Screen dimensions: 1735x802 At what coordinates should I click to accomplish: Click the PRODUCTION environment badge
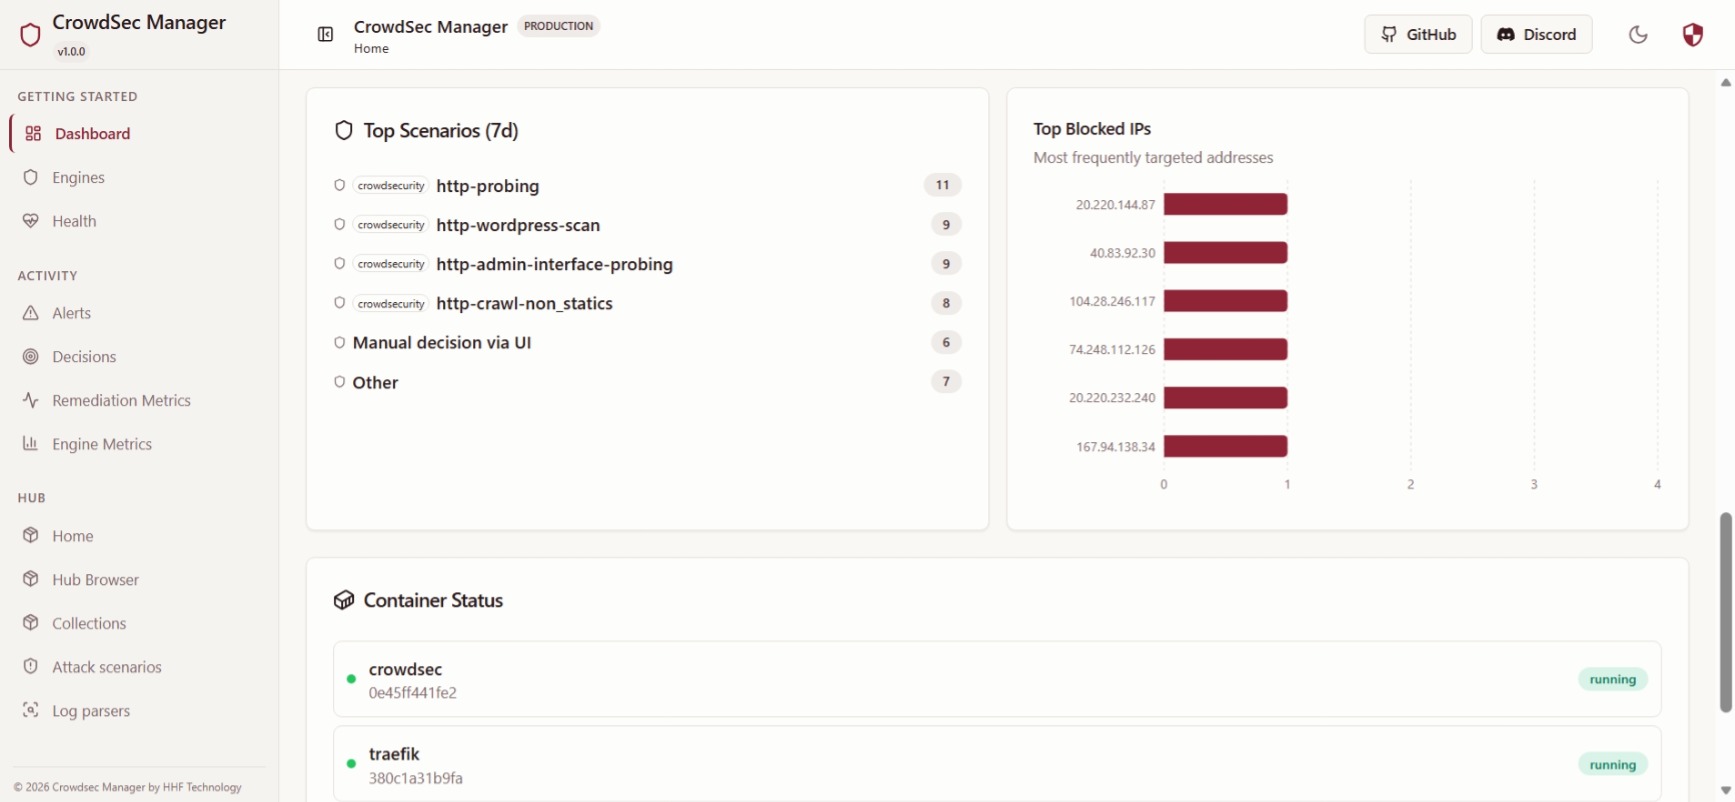tap(558, 26)
